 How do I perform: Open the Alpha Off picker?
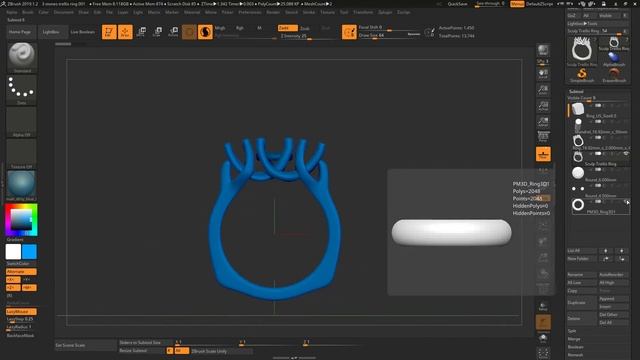(x=21, y=122)
